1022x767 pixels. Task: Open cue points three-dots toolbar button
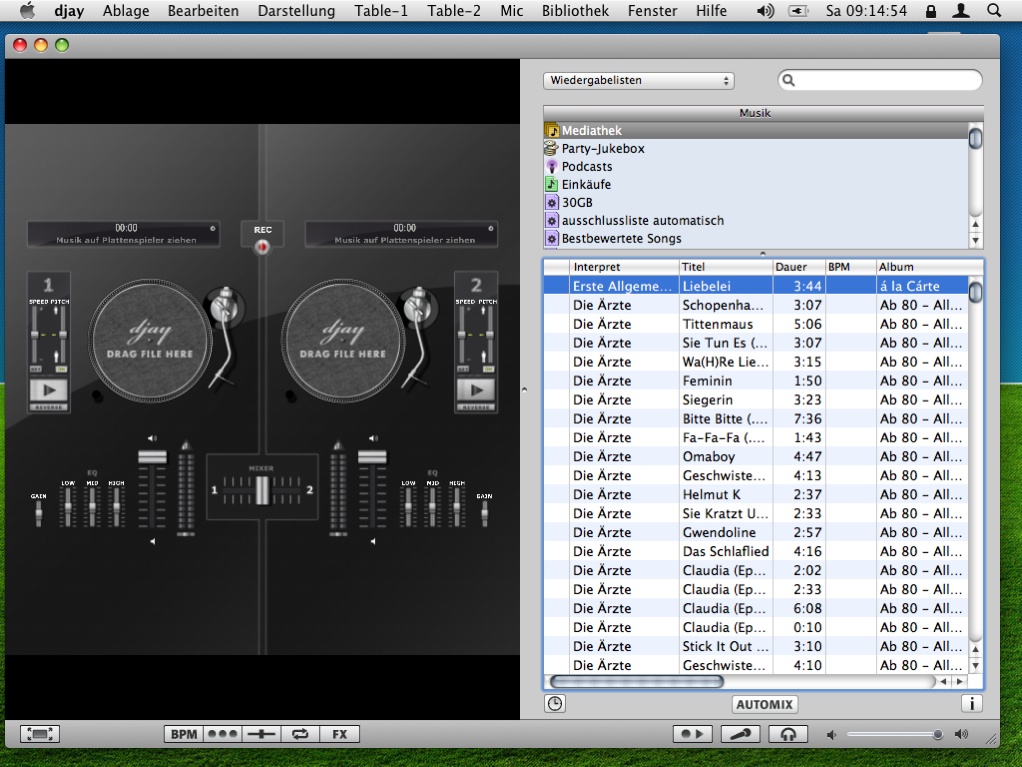point(222,734)
